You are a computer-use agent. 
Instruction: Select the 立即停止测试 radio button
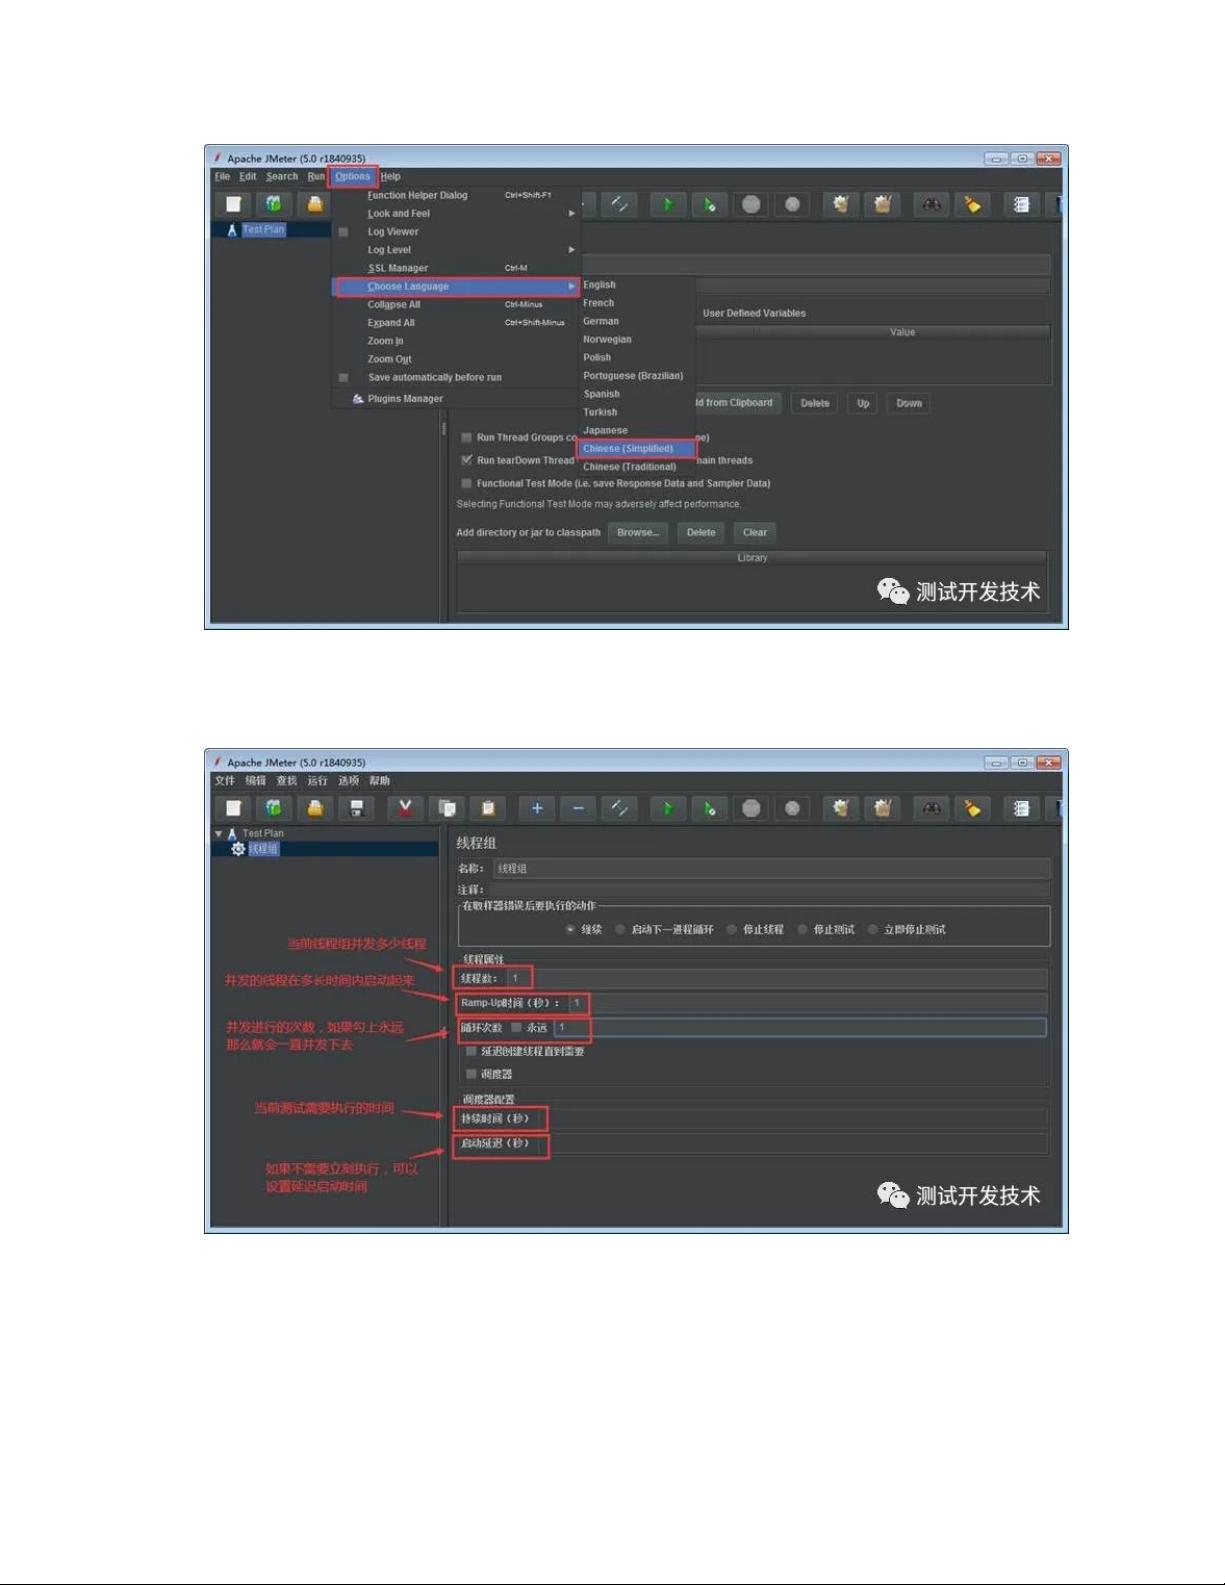pyautogui.click(x=873, y=929)
